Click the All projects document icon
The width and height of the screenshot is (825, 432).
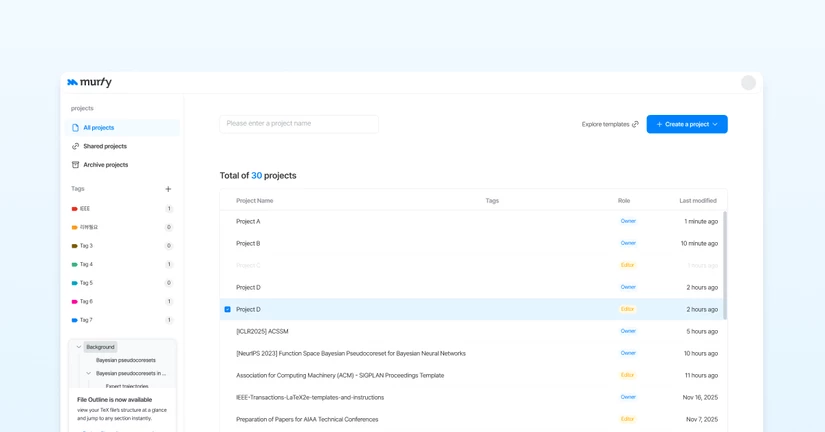pos(75,127)
